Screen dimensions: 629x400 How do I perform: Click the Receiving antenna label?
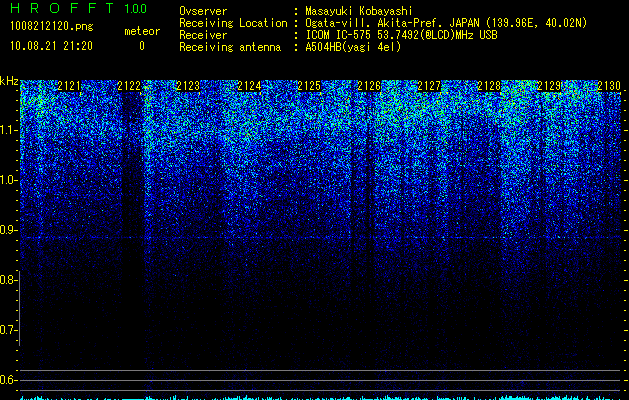pyautogui.click(x=230, y=47)
